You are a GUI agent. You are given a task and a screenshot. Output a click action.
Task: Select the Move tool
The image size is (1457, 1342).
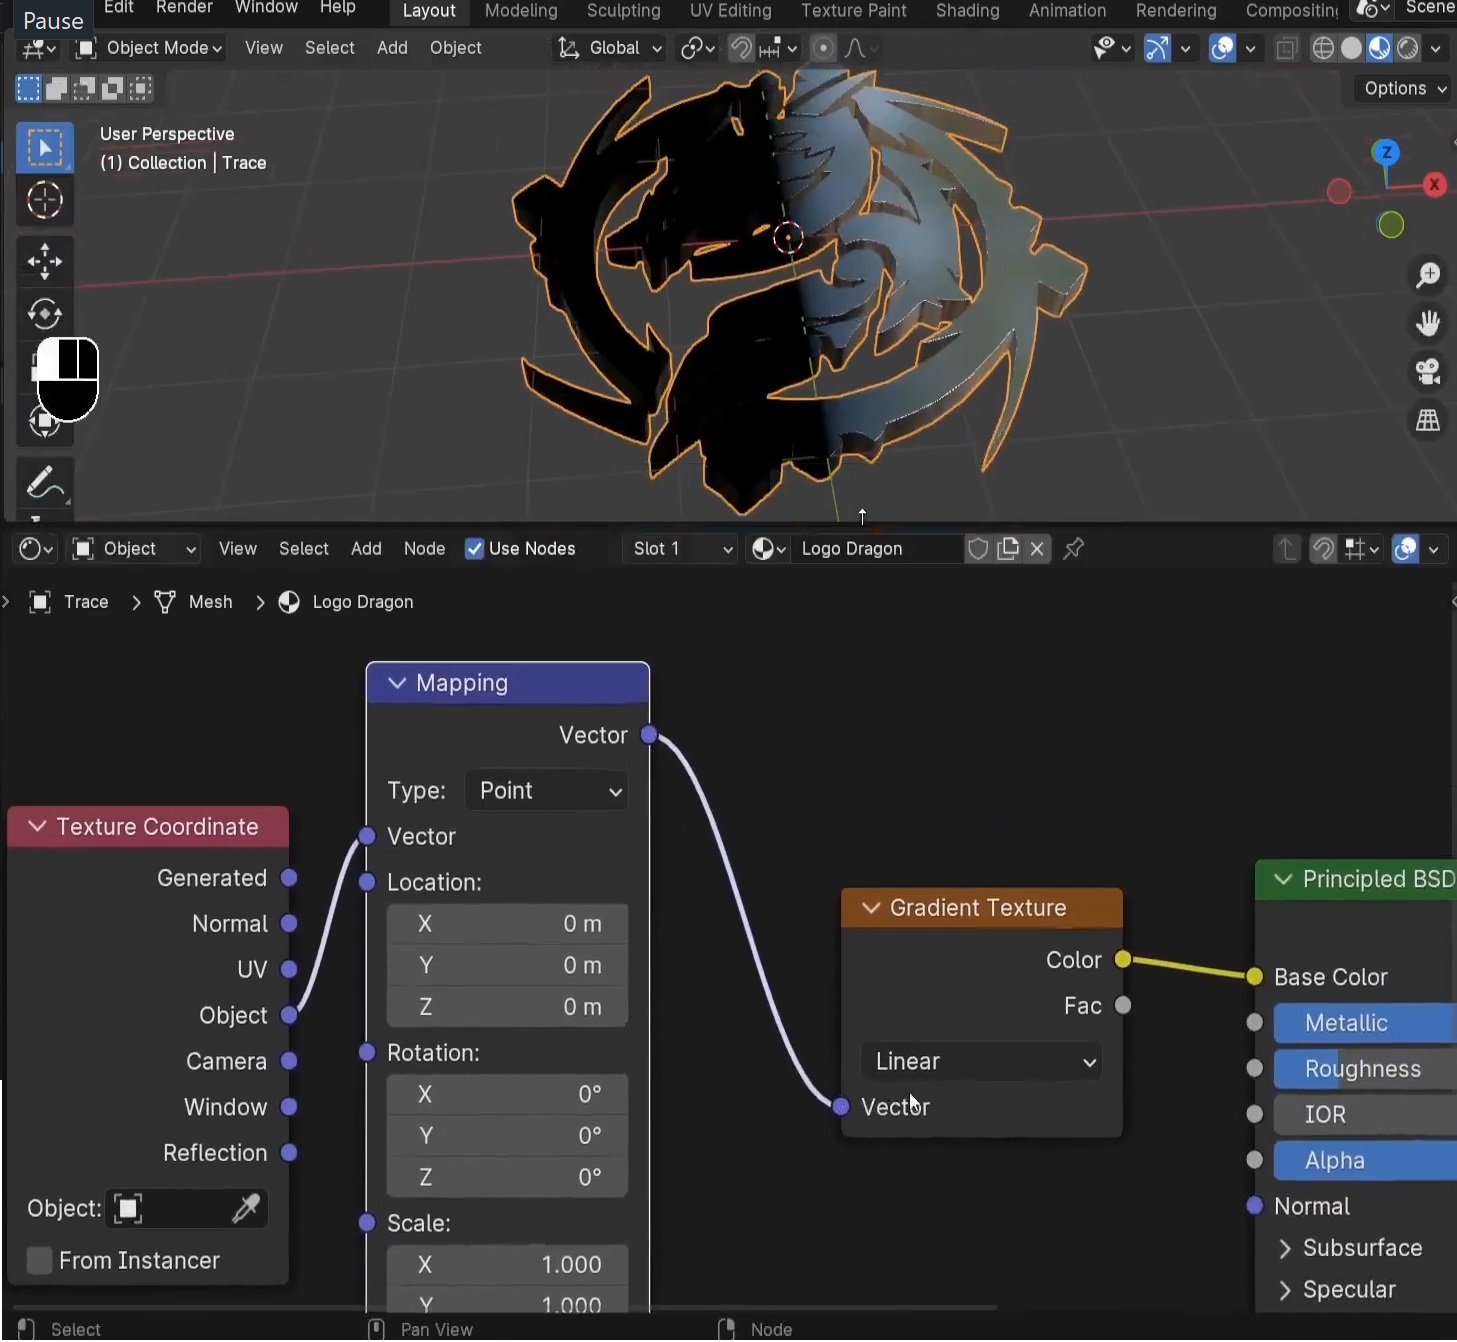coord(44,261)
